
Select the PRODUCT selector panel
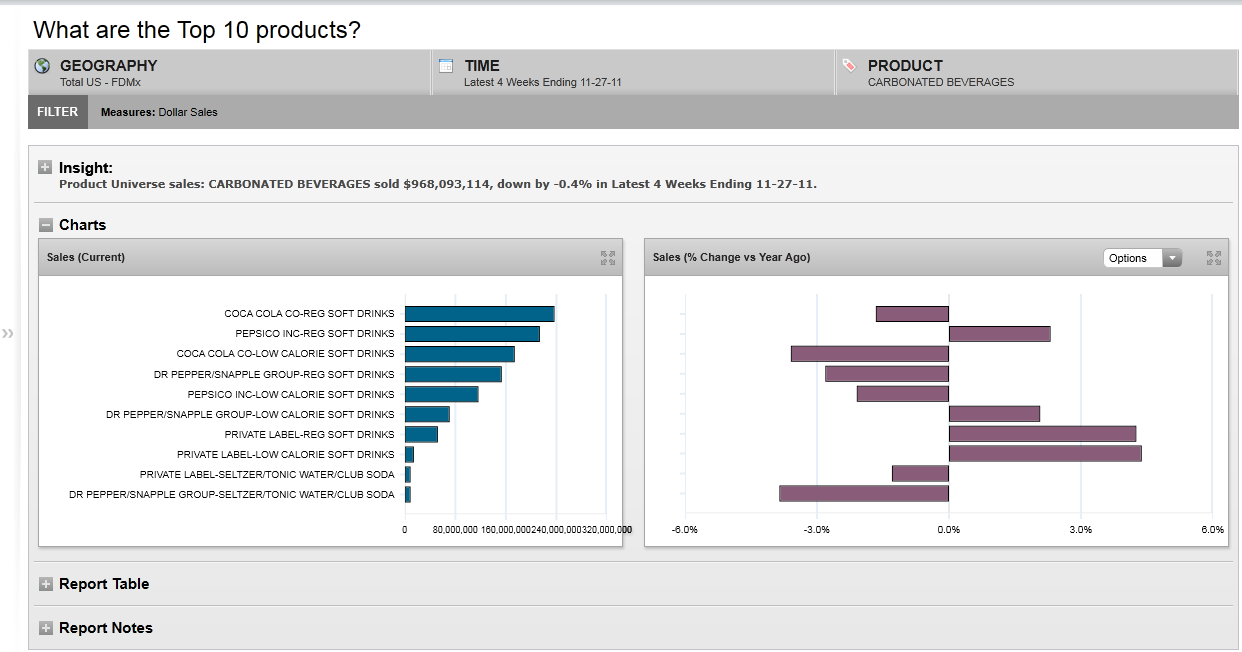(1036, 73)
